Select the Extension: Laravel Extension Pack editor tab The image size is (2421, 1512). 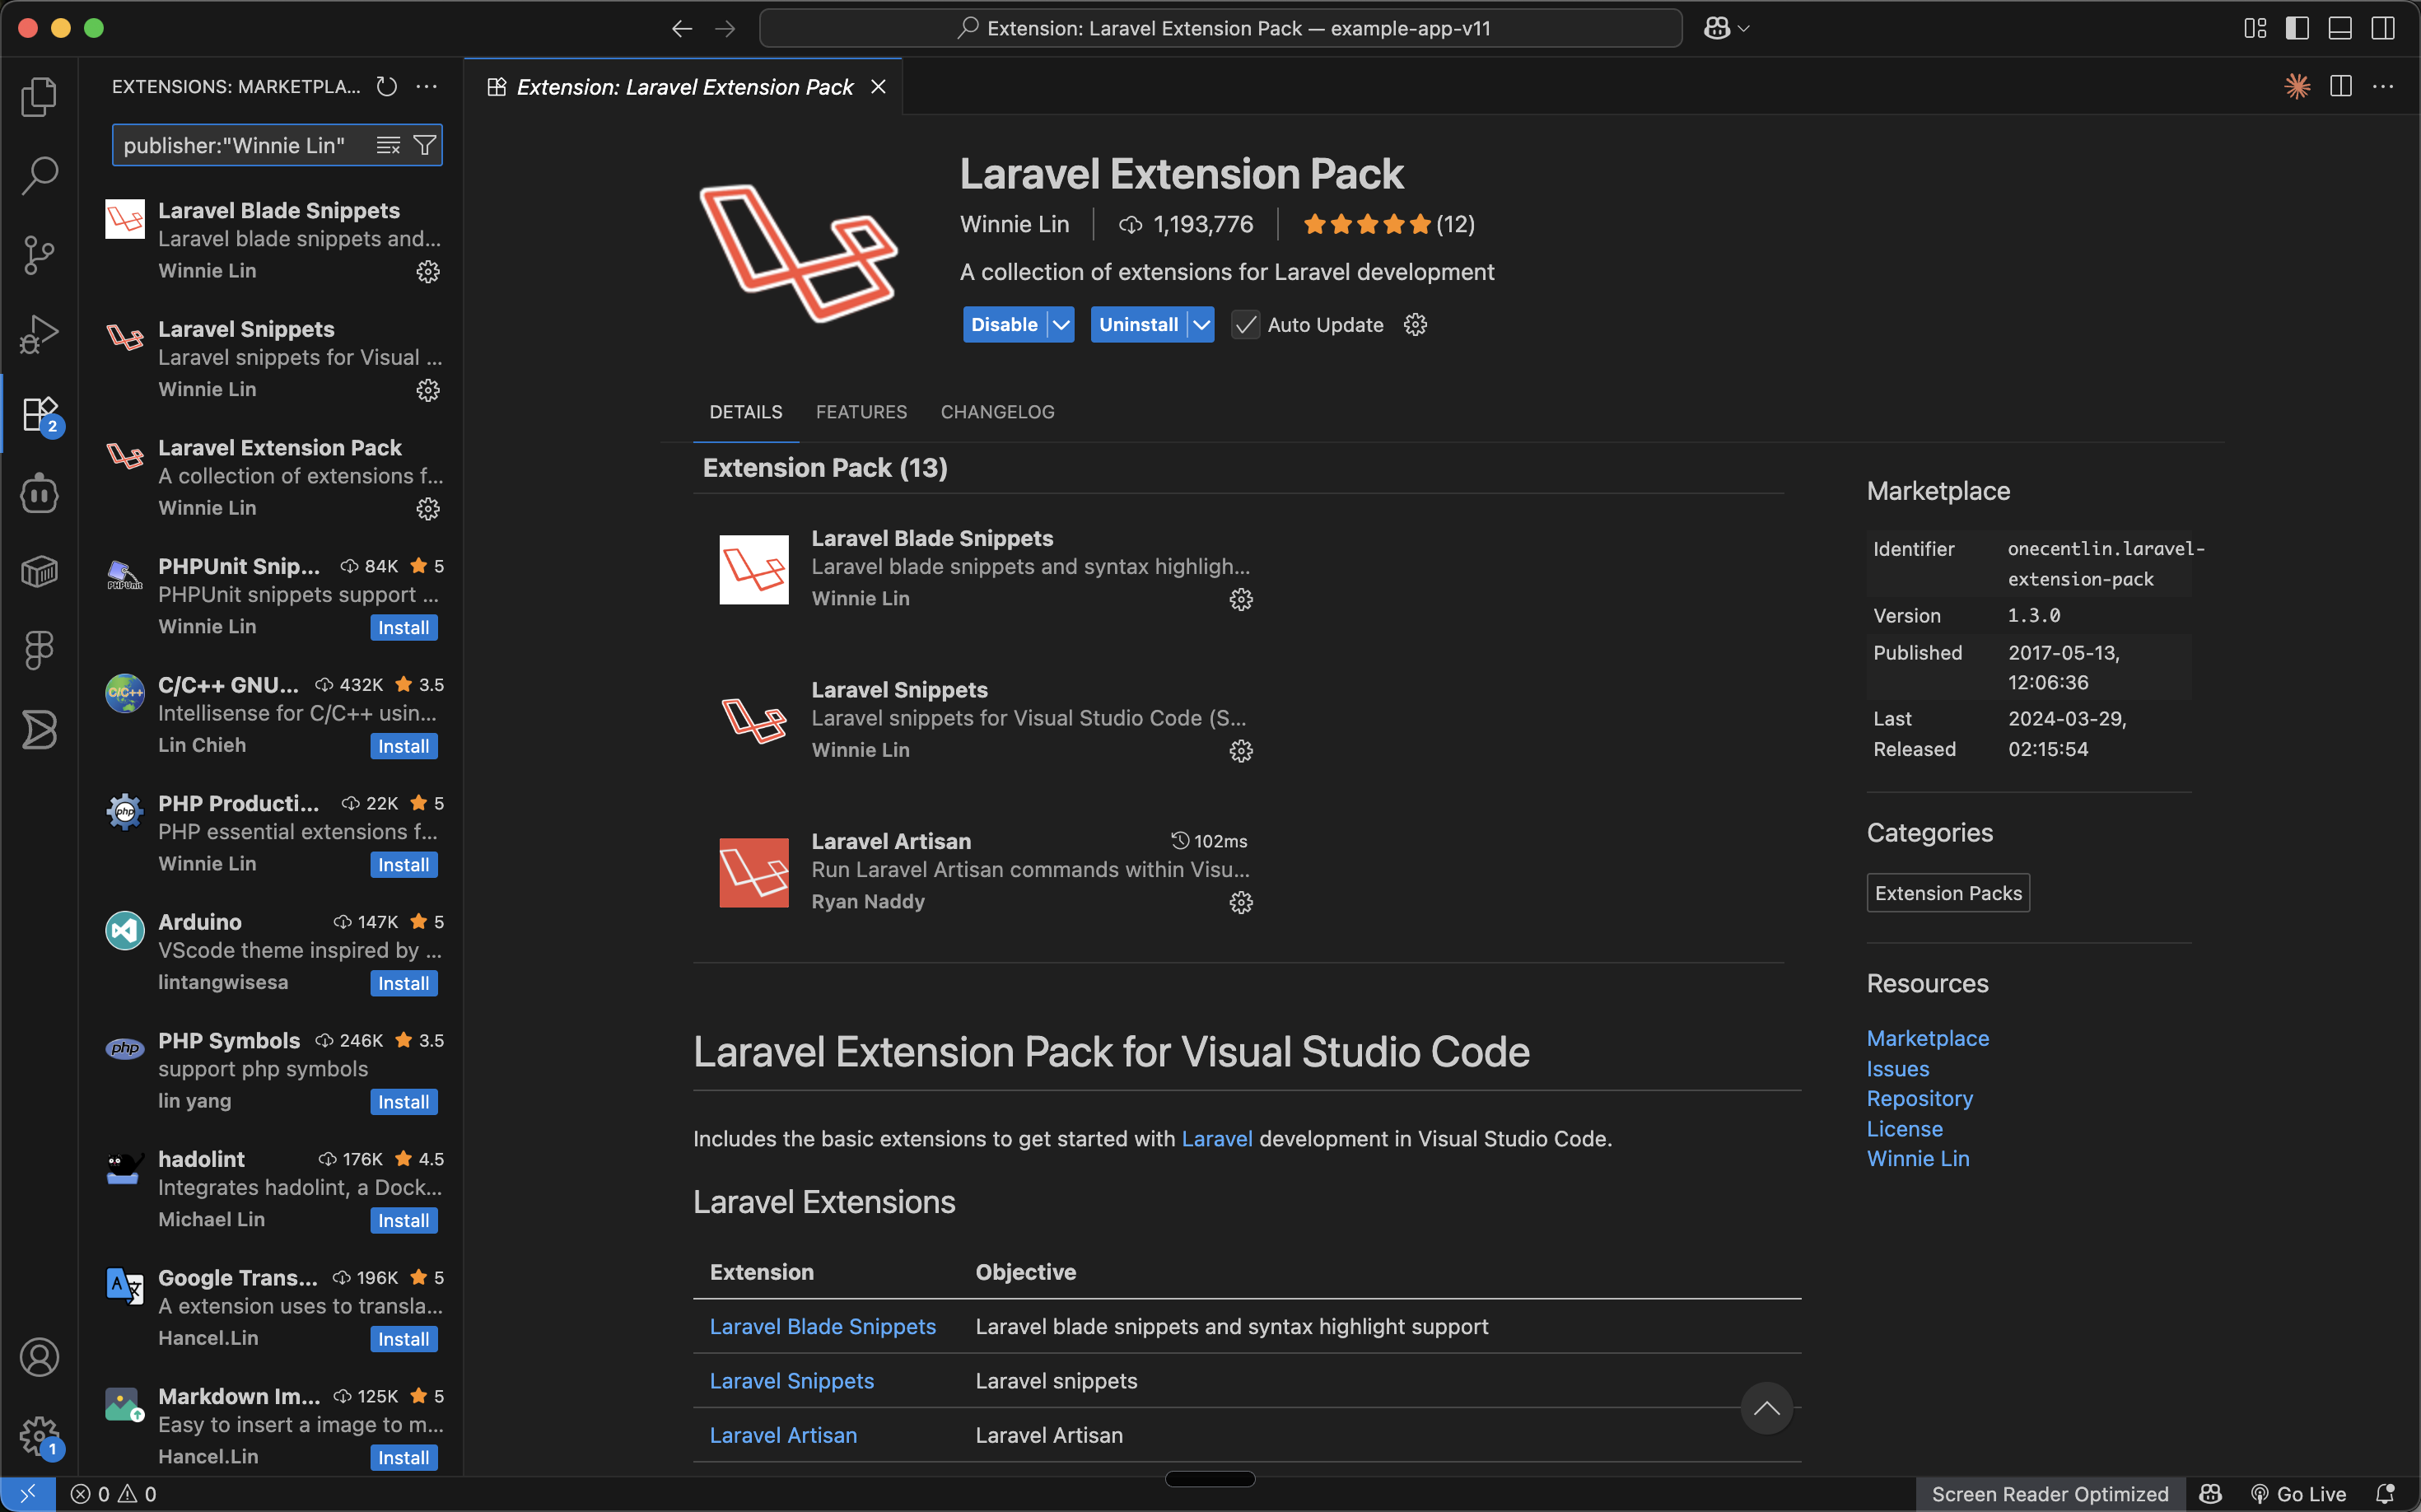[684, 87]
